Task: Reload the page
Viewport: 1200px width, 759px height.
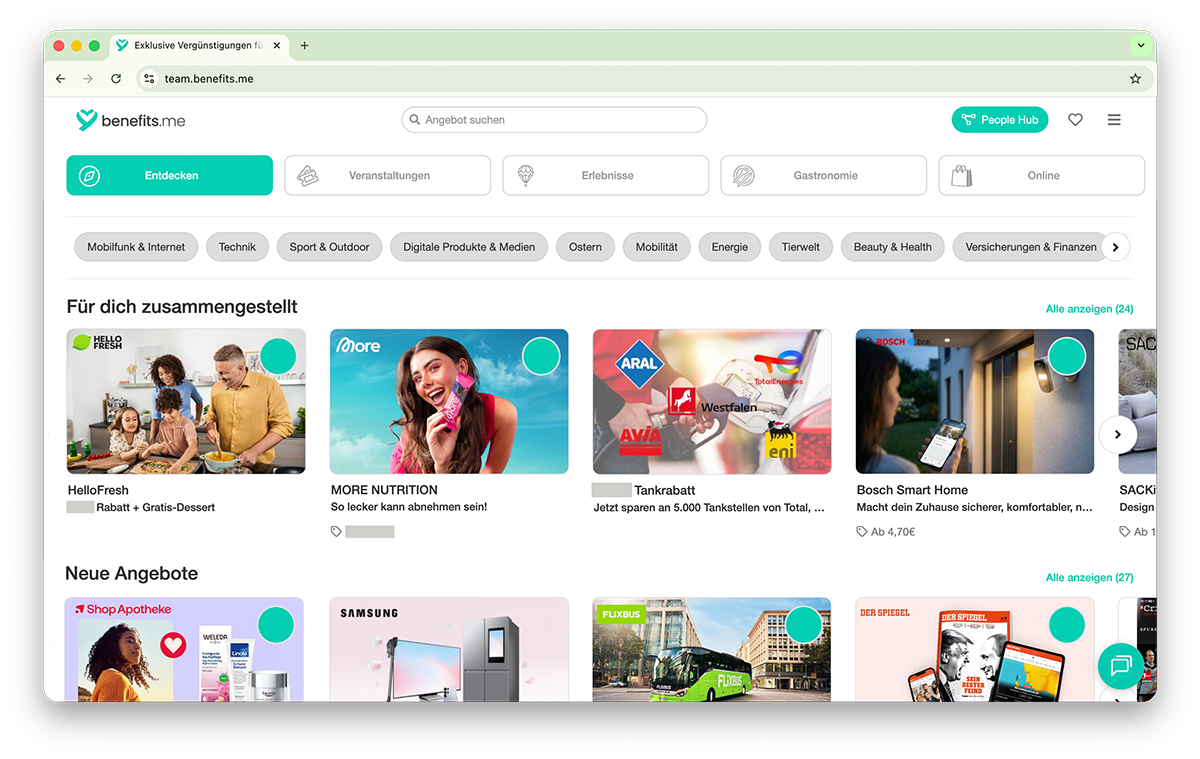Action: [116, 79]
